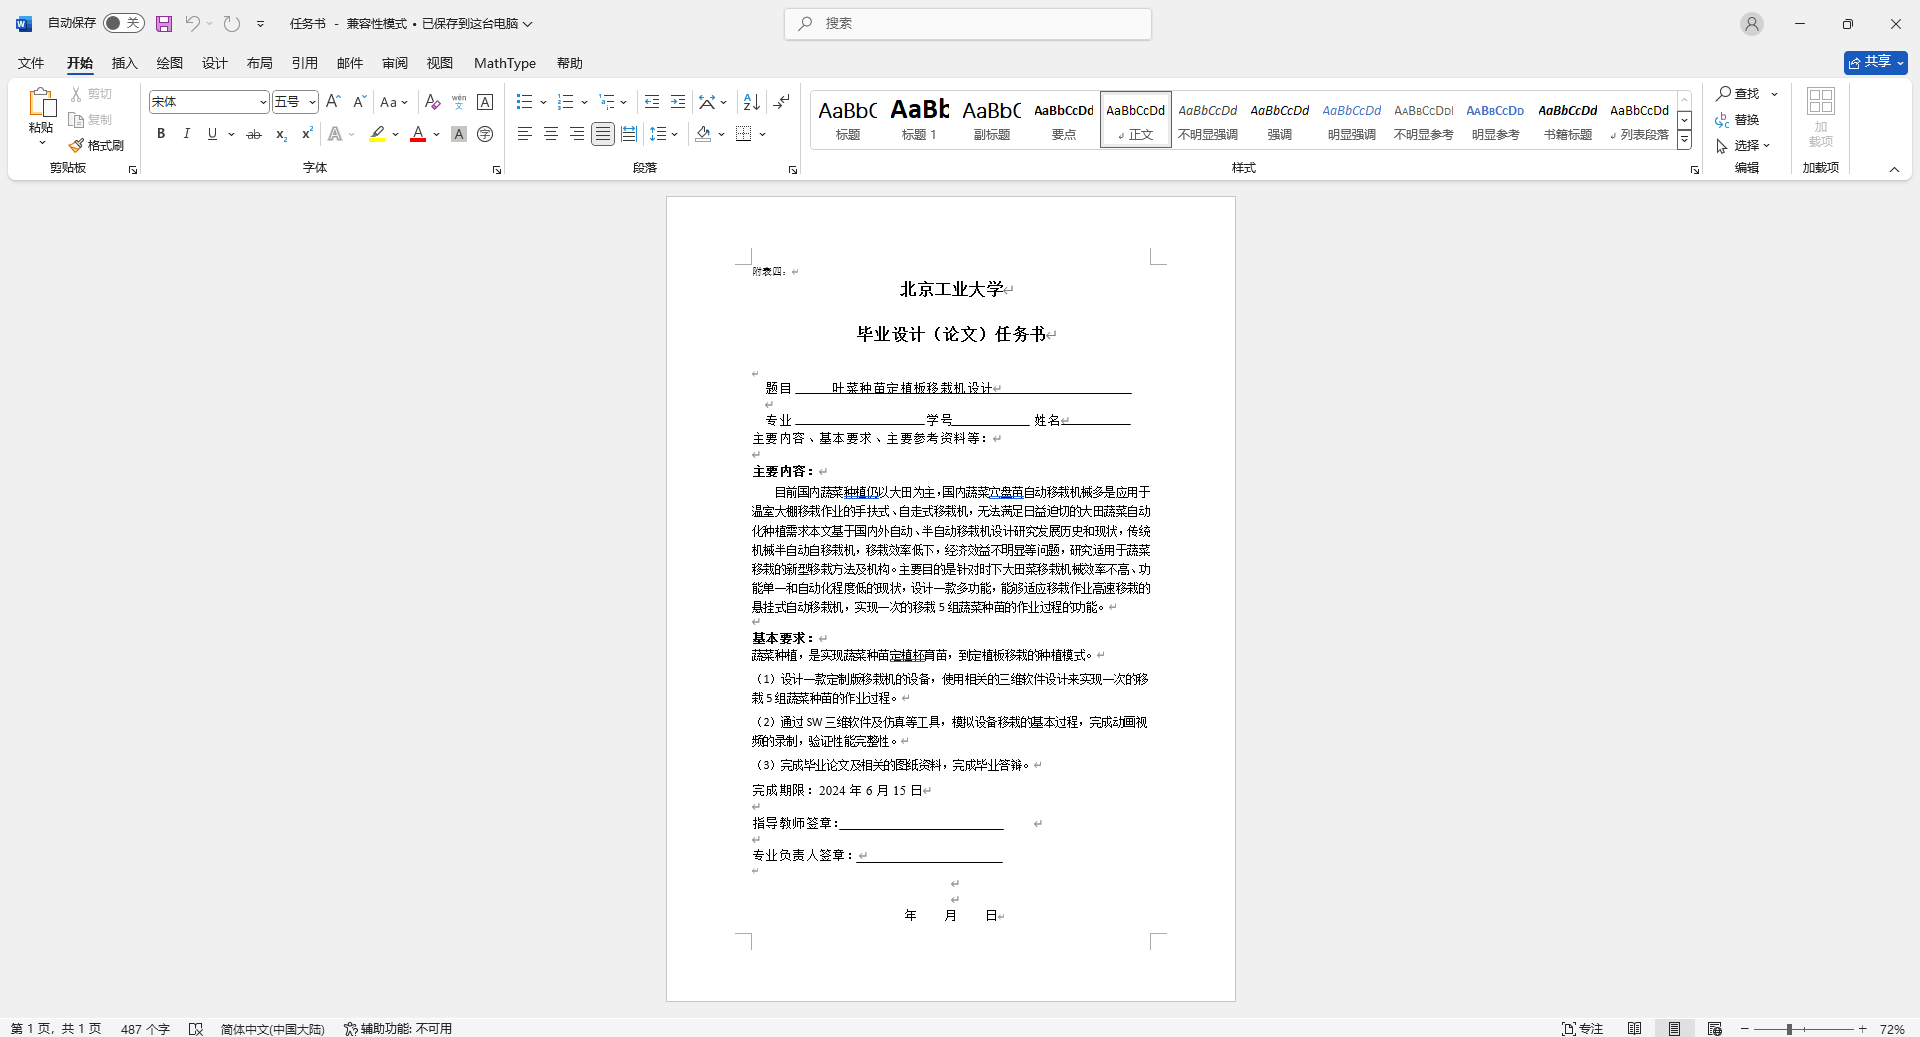1920x1037 pixels.
Task: Click the 72% zoom level
Action: click(1892, 1029)
